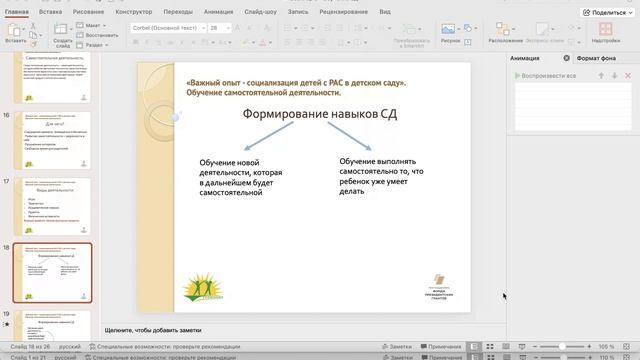Adjust the status bar zoom slider
Screen dimensions: 640x360
562,347
